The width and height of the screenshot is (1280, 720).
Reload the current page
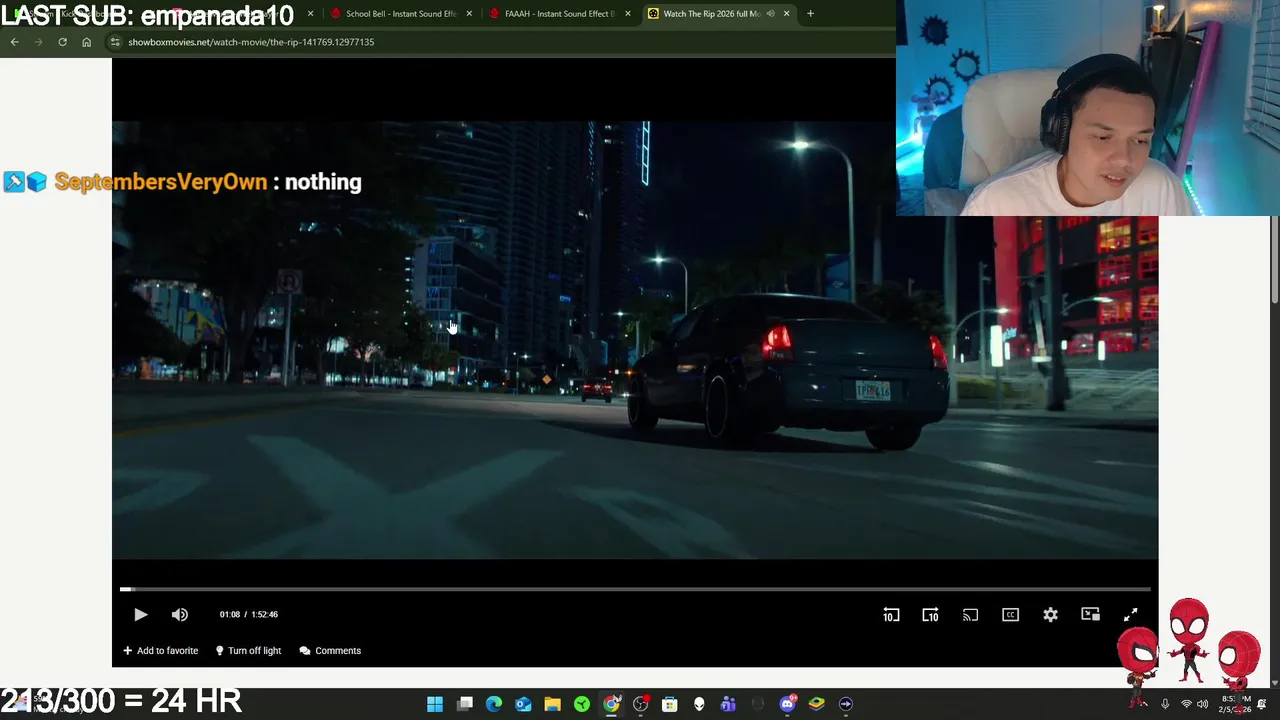62,42
